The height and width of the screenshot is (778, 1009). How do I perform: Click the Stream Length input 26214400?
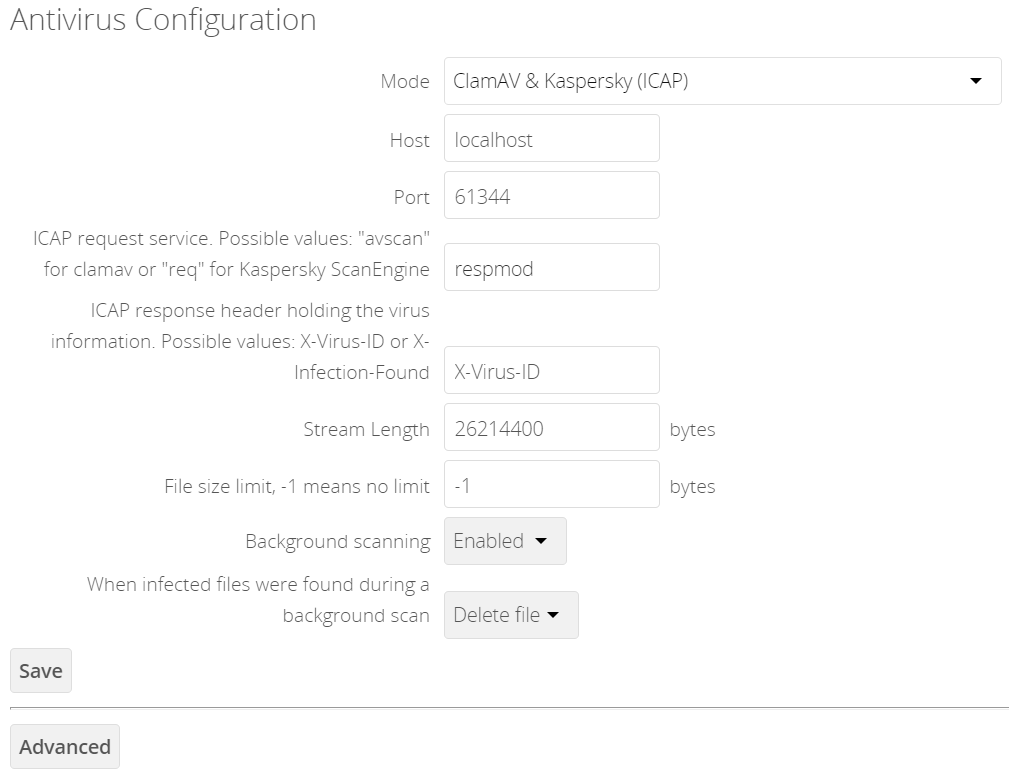point(551,429)
